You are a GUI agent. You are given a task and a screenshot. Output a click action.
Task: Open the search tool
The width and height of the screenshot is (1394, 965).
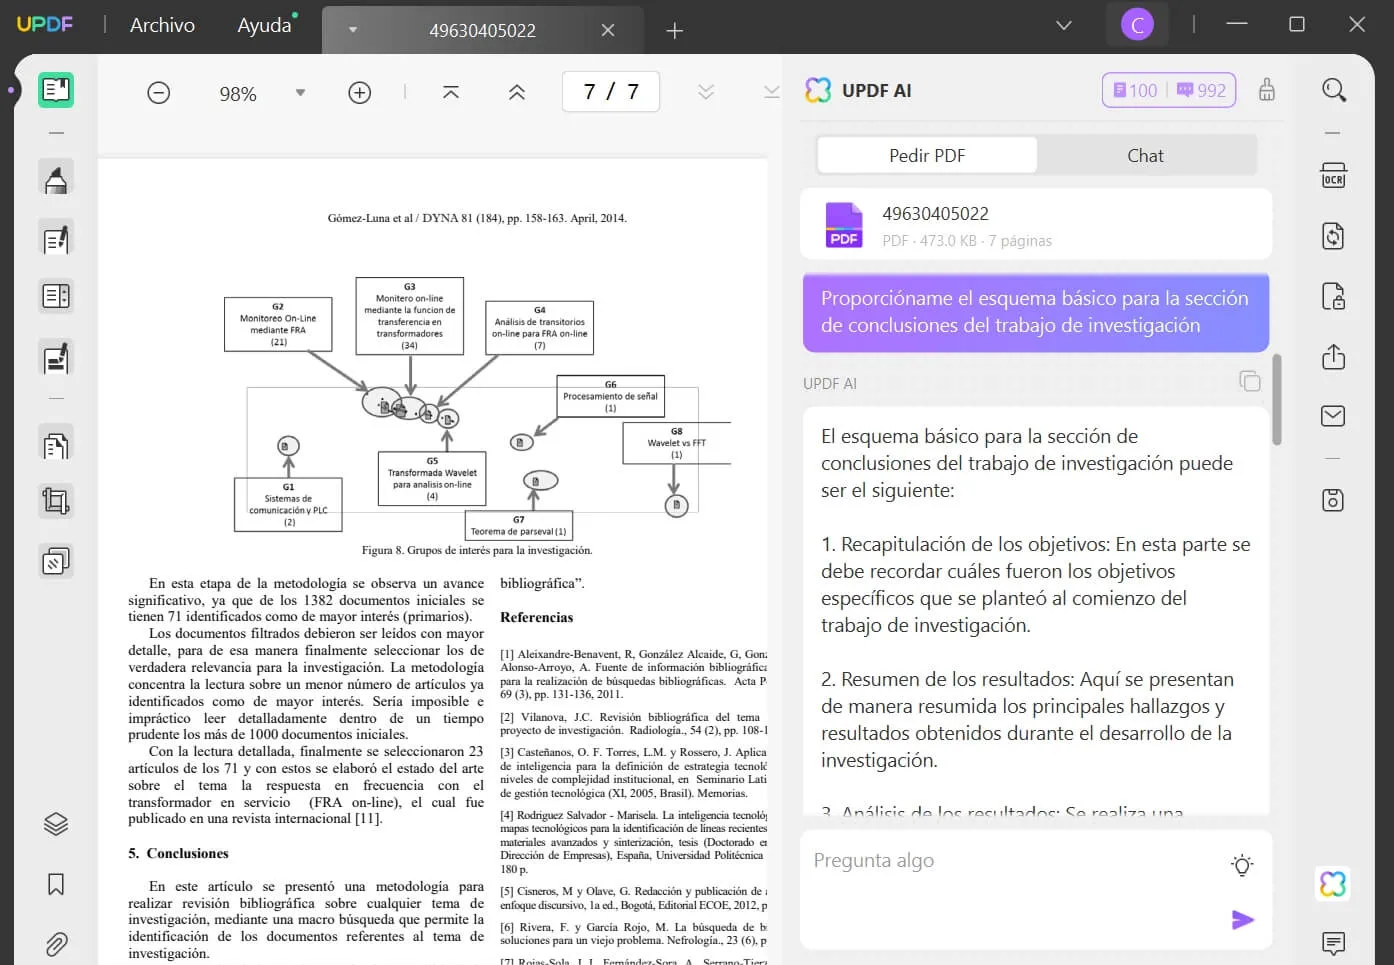tap(1333, 90)
